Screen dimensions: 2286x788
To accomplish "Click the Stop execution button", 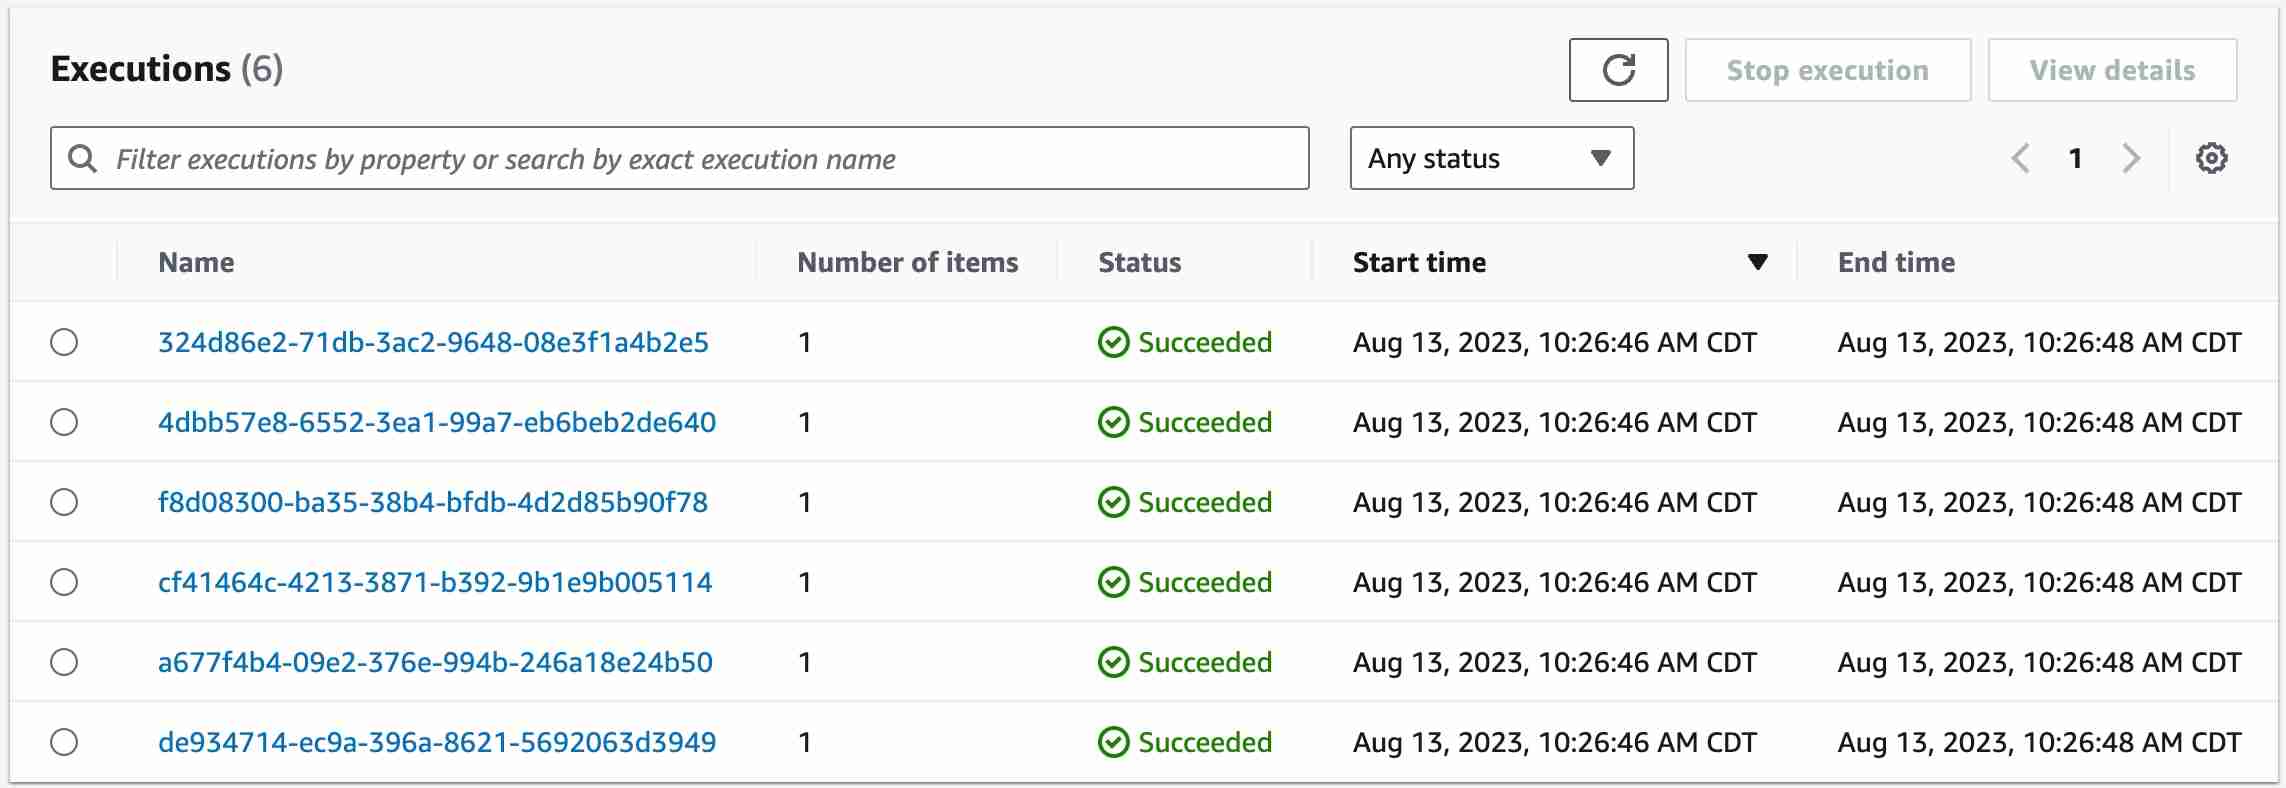I will (x=1827, y=70).
